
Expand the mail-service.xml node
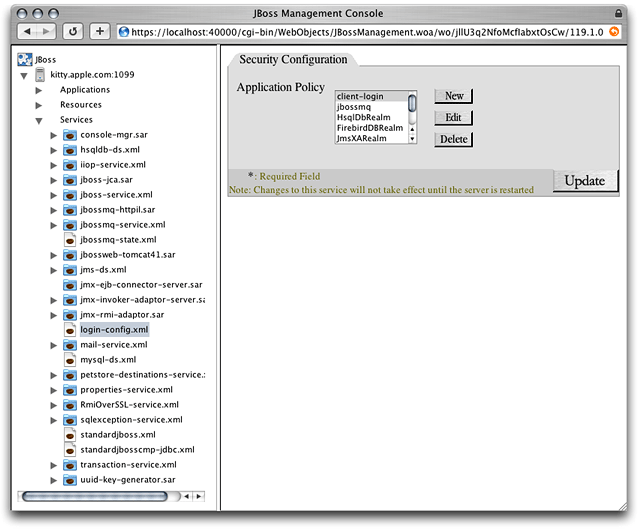[x=53, y=345]
